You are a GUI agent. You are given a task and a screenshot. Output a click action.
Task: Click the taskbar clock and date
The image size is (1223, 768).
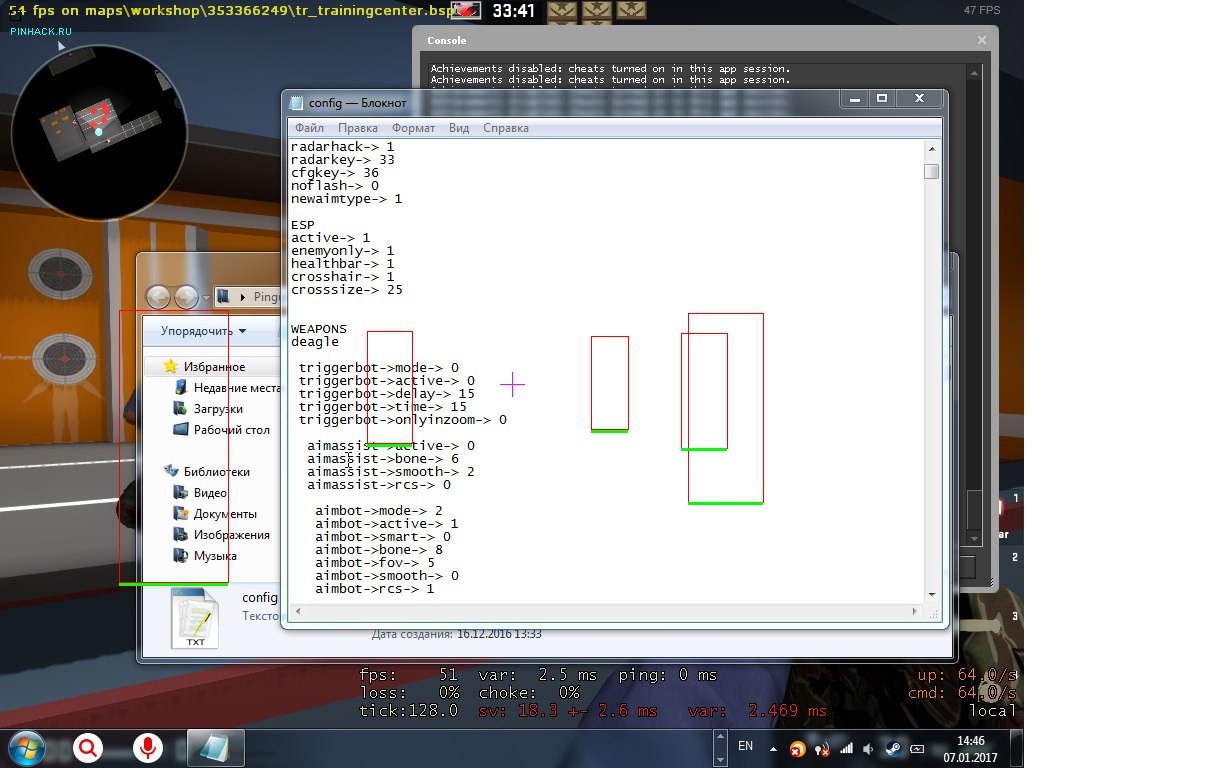970,748
